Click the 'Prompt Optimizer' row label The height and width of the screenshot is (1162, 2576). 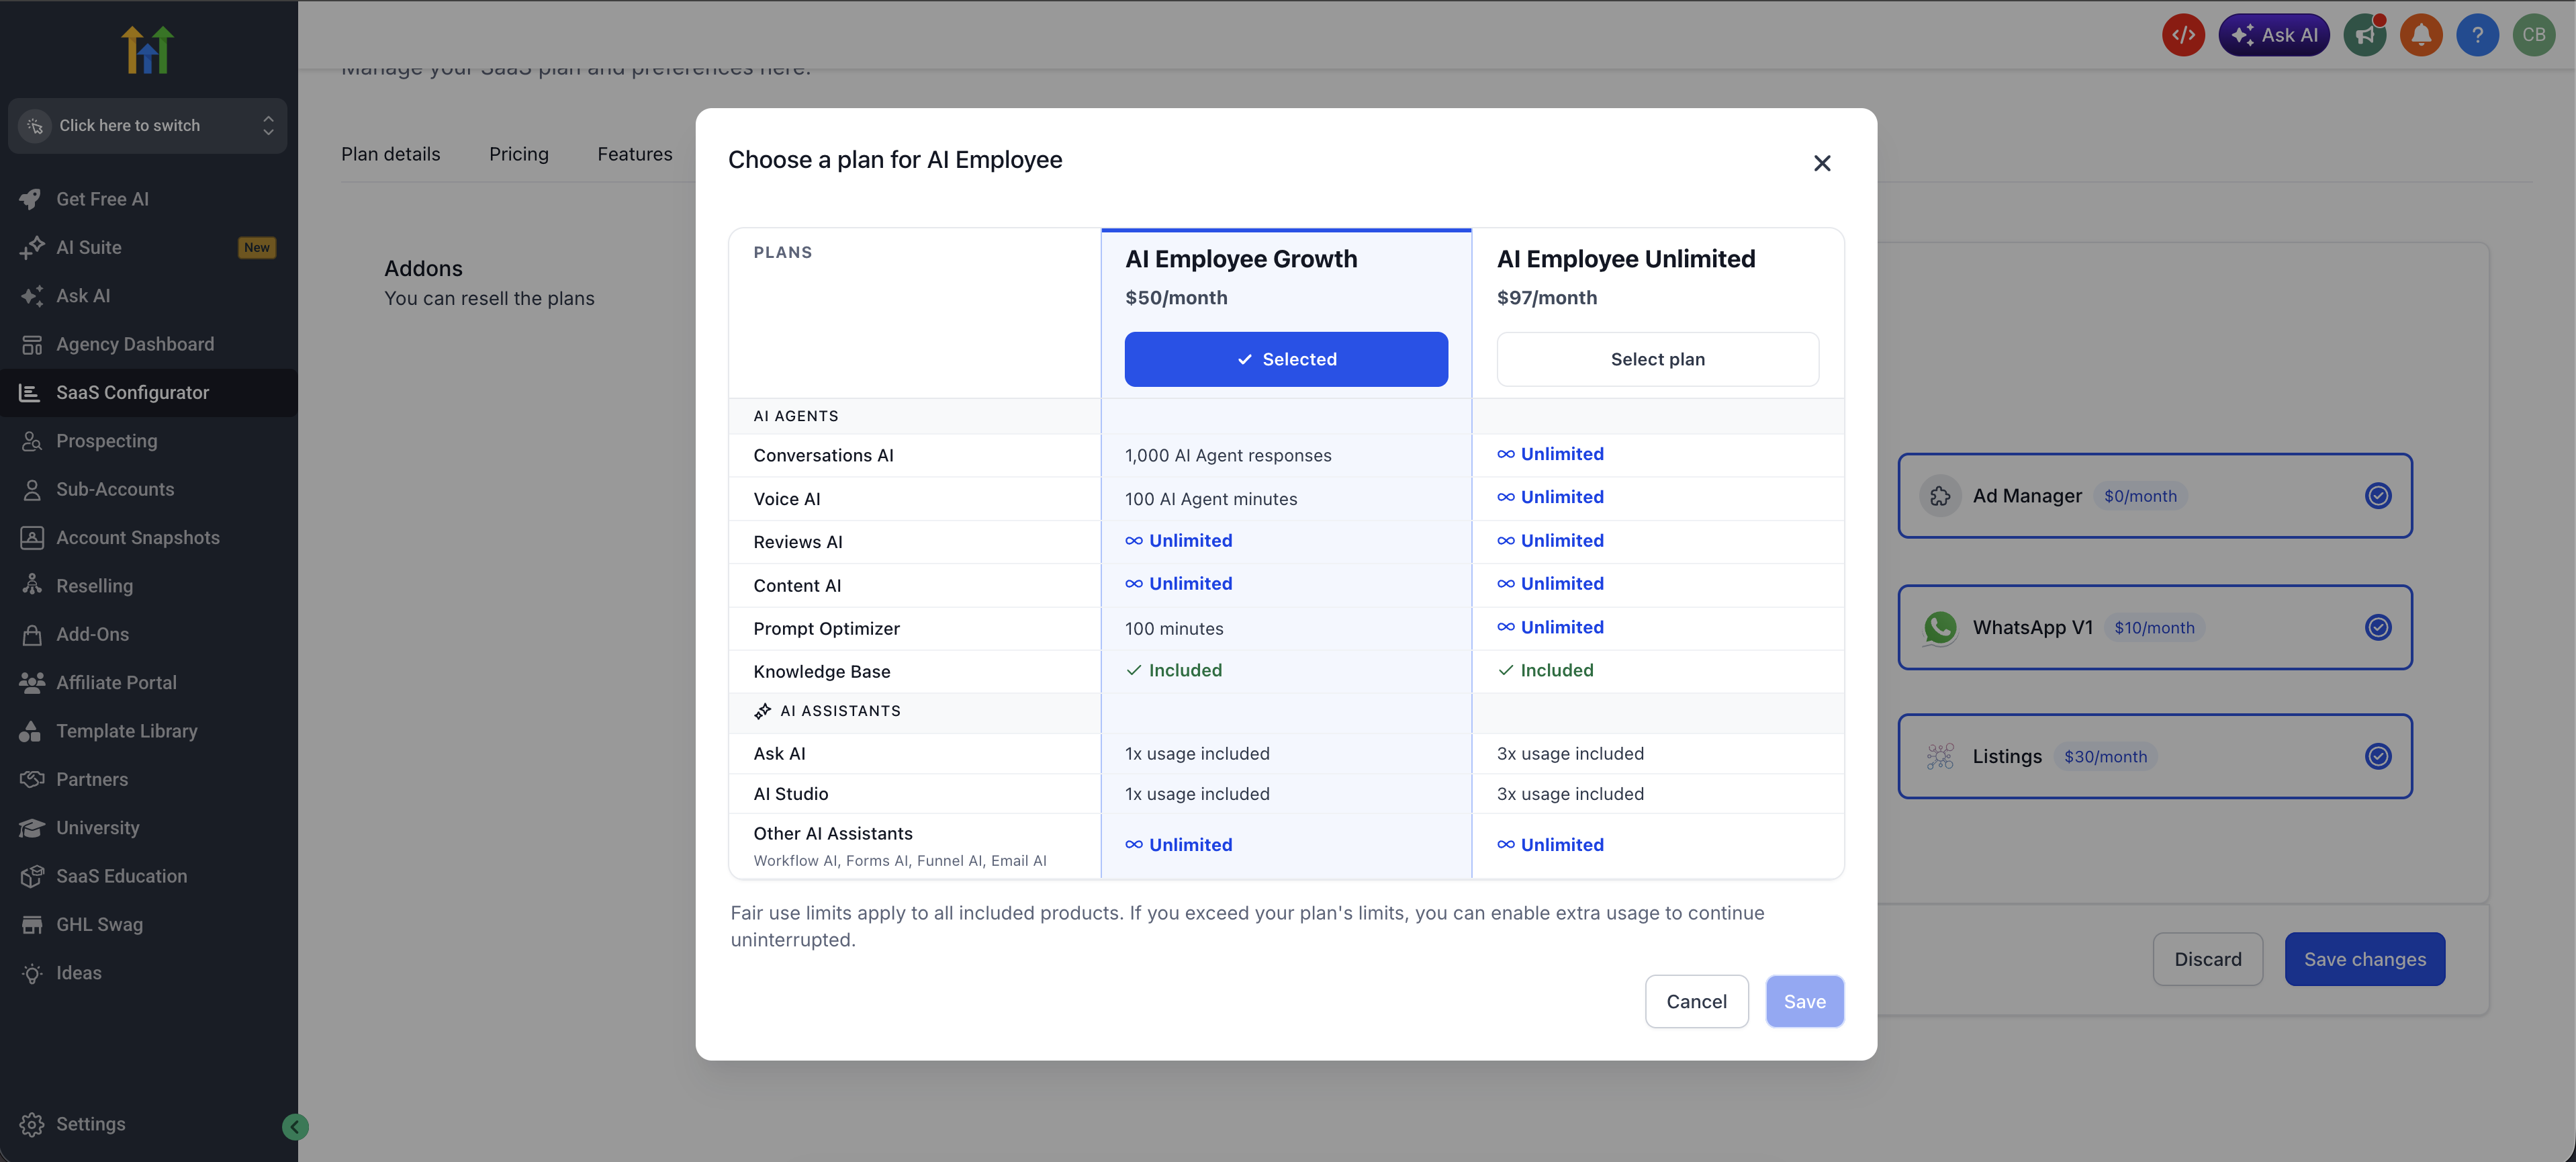[826, 629]
